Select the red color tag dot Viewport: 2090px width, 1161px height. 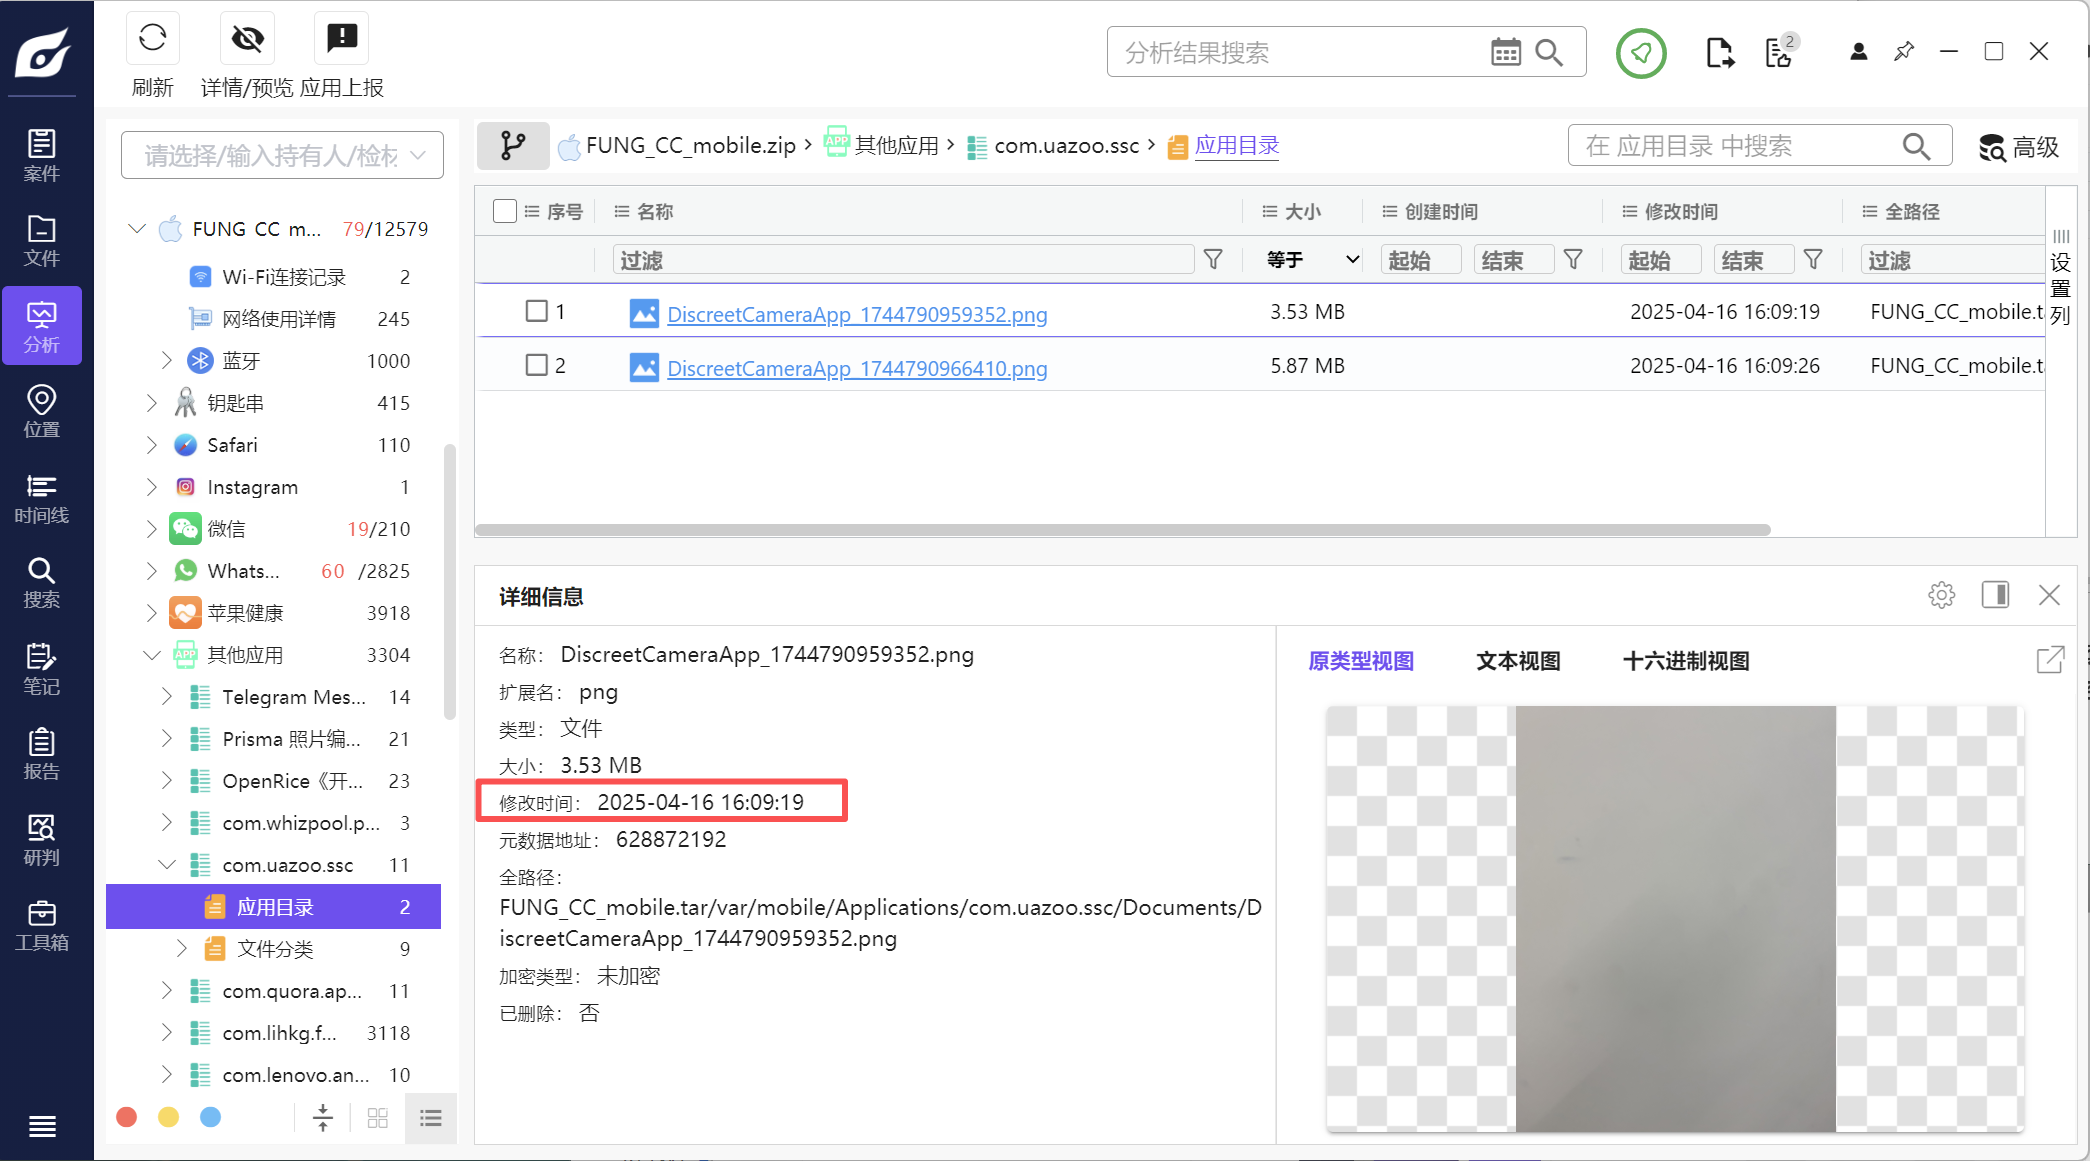pos(127,1117)
